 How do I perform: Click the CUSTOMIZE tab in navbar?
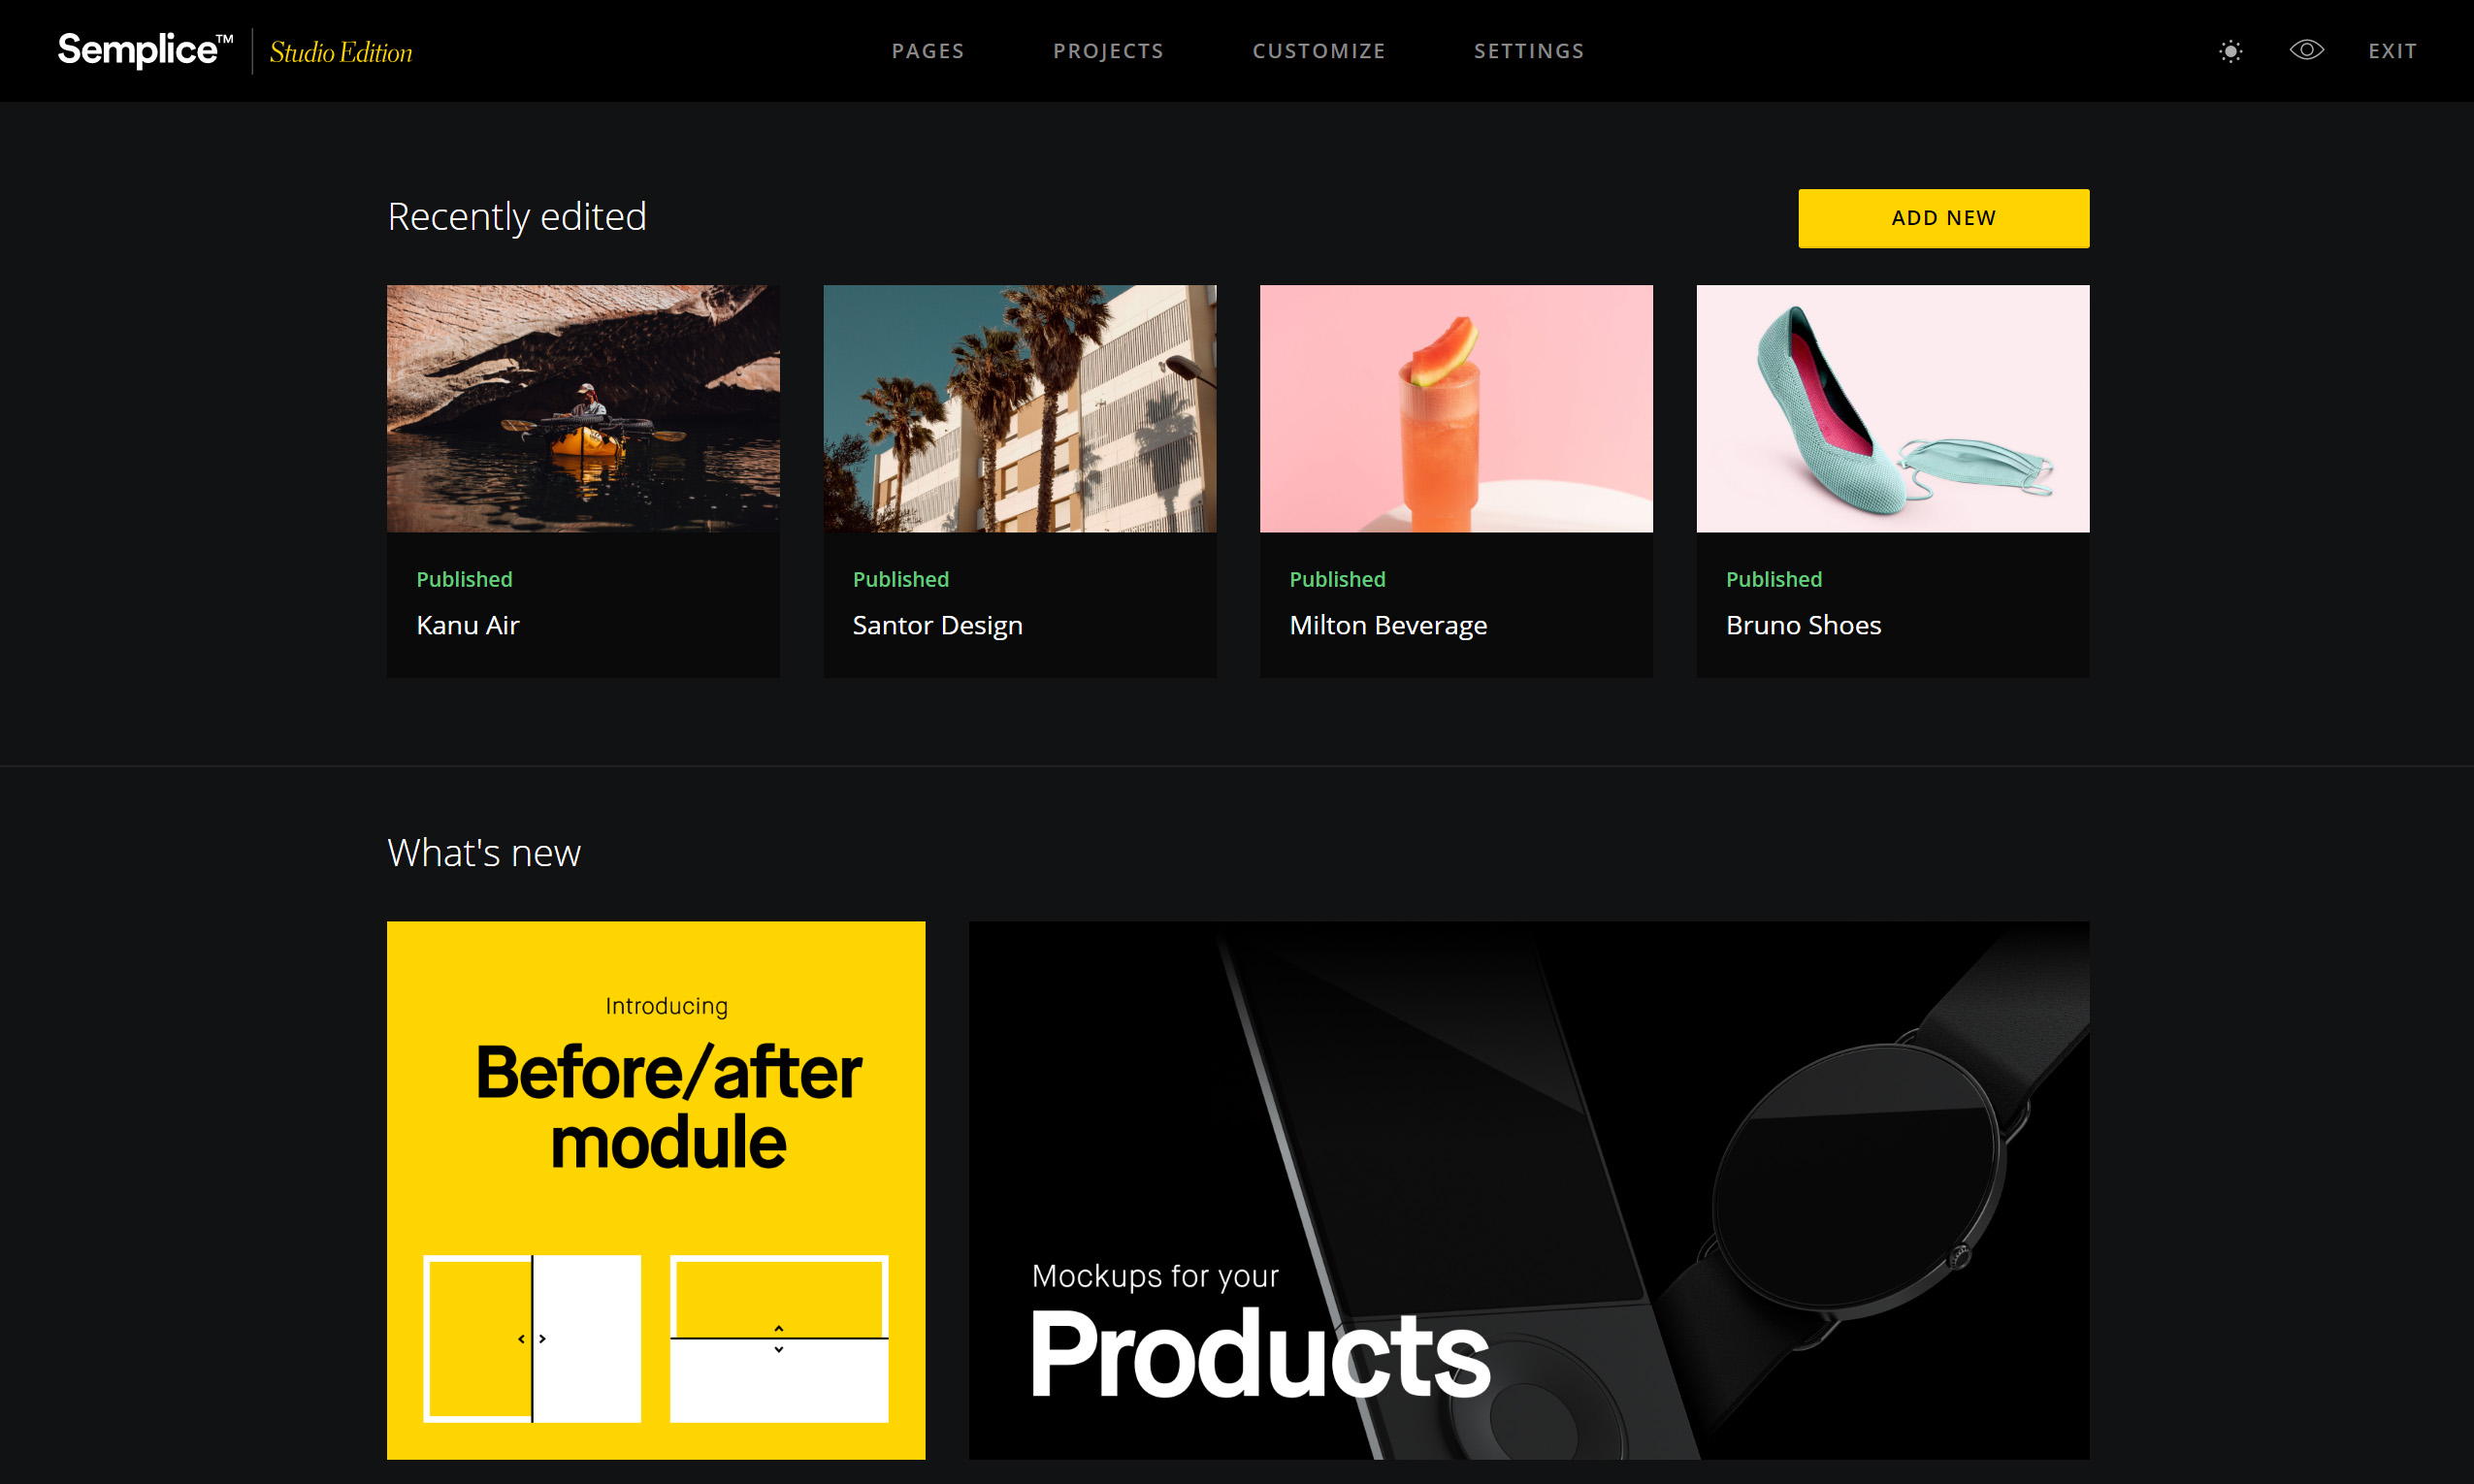tap(1320, 49)
